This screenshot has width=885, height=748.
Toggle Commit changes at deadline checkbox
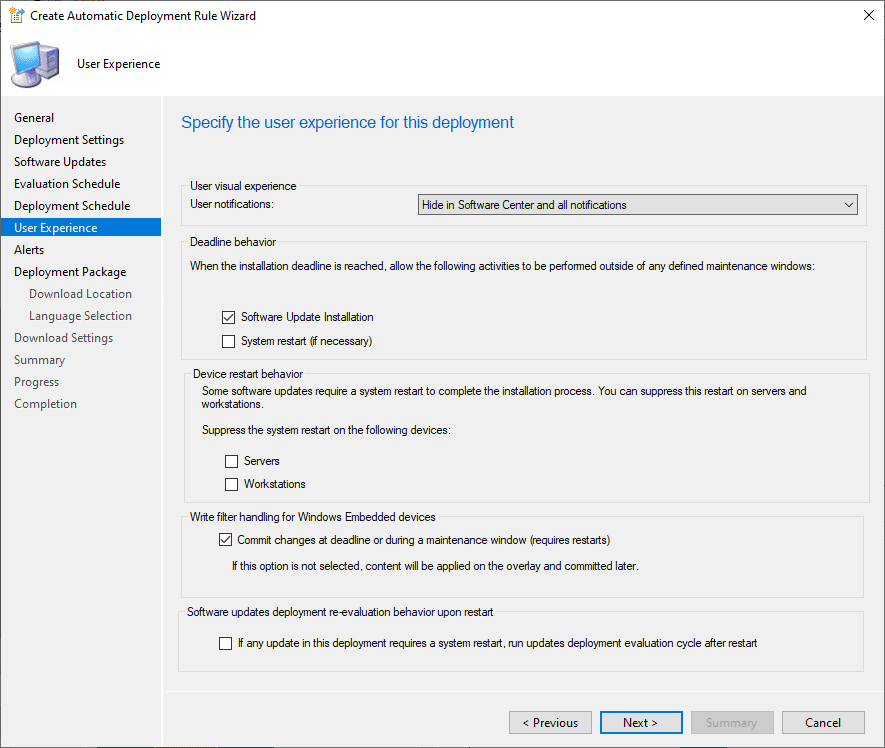(225, 540)
